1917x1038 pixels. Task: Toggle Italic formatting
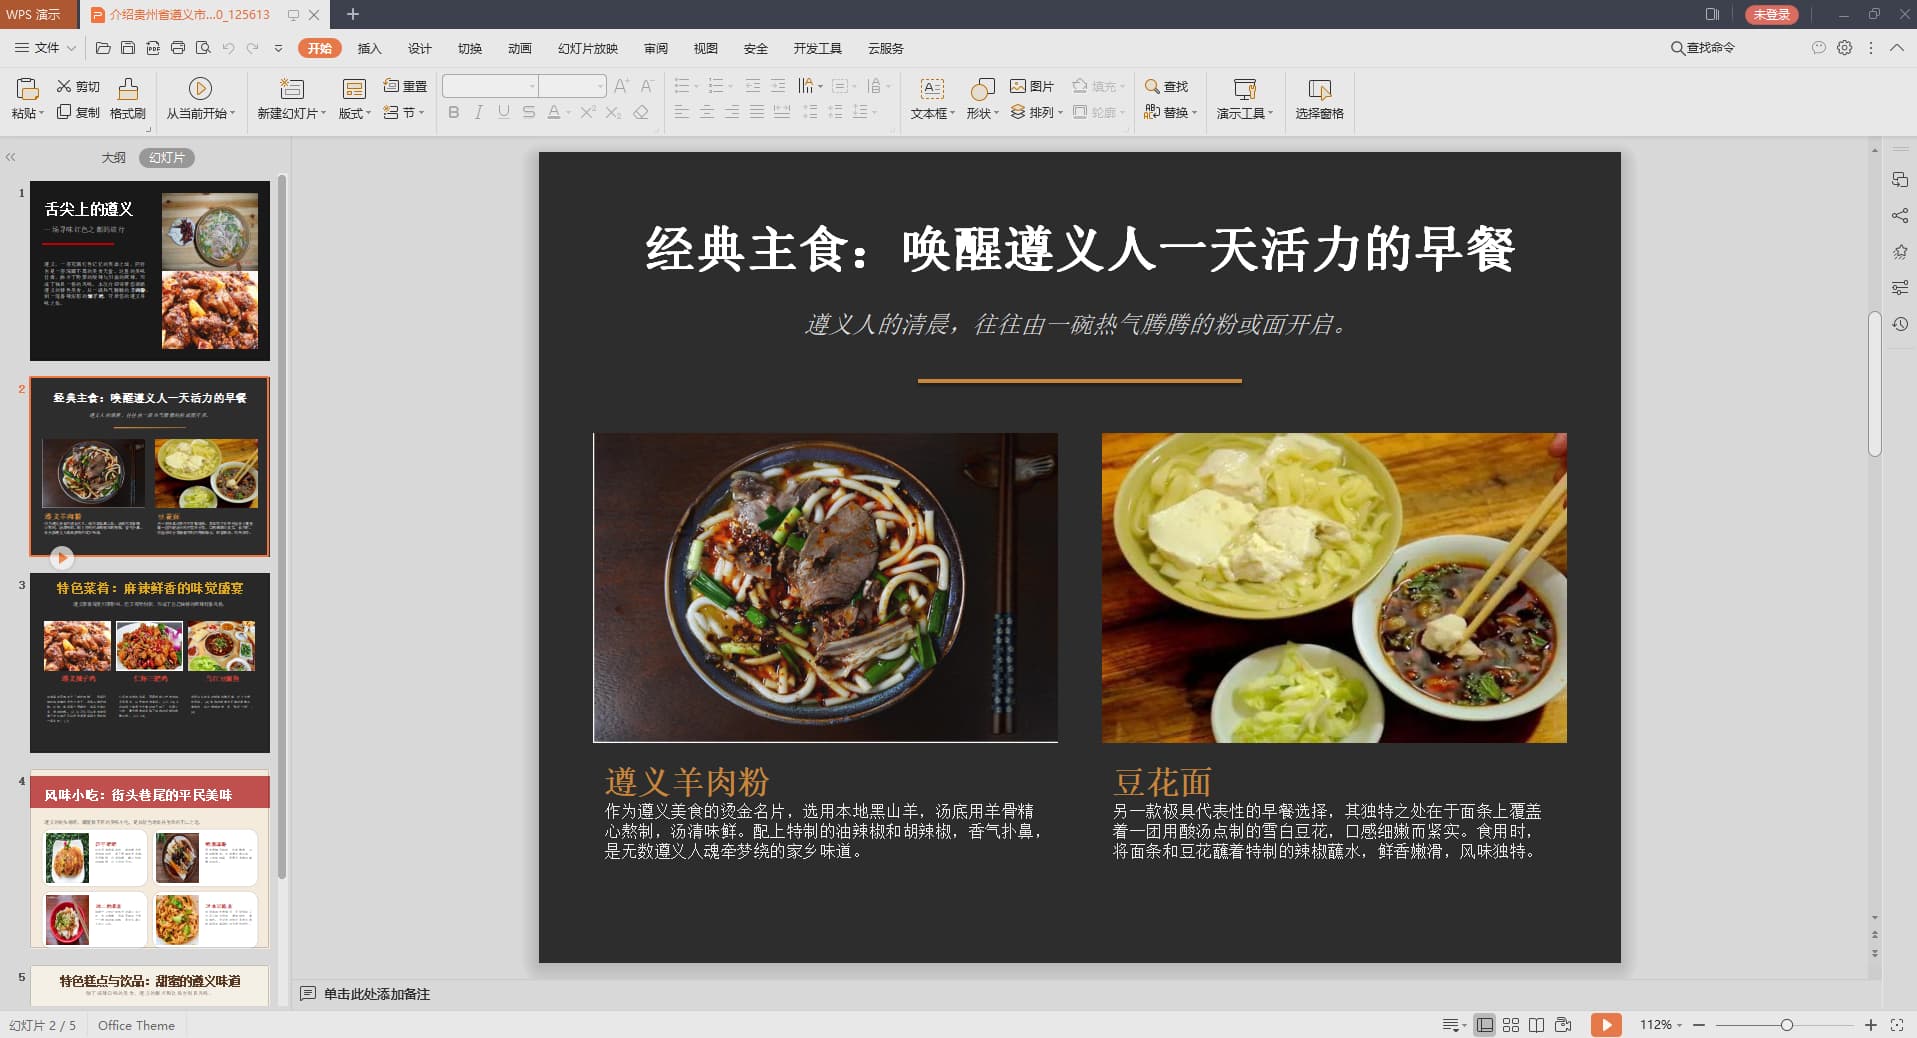479,112
